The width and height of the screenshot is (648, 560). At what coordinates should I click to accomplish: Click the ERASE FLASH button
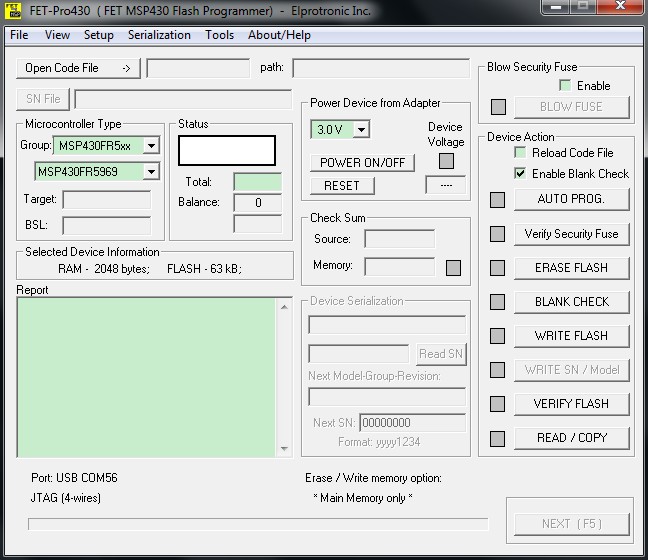(x=572, y=268)
